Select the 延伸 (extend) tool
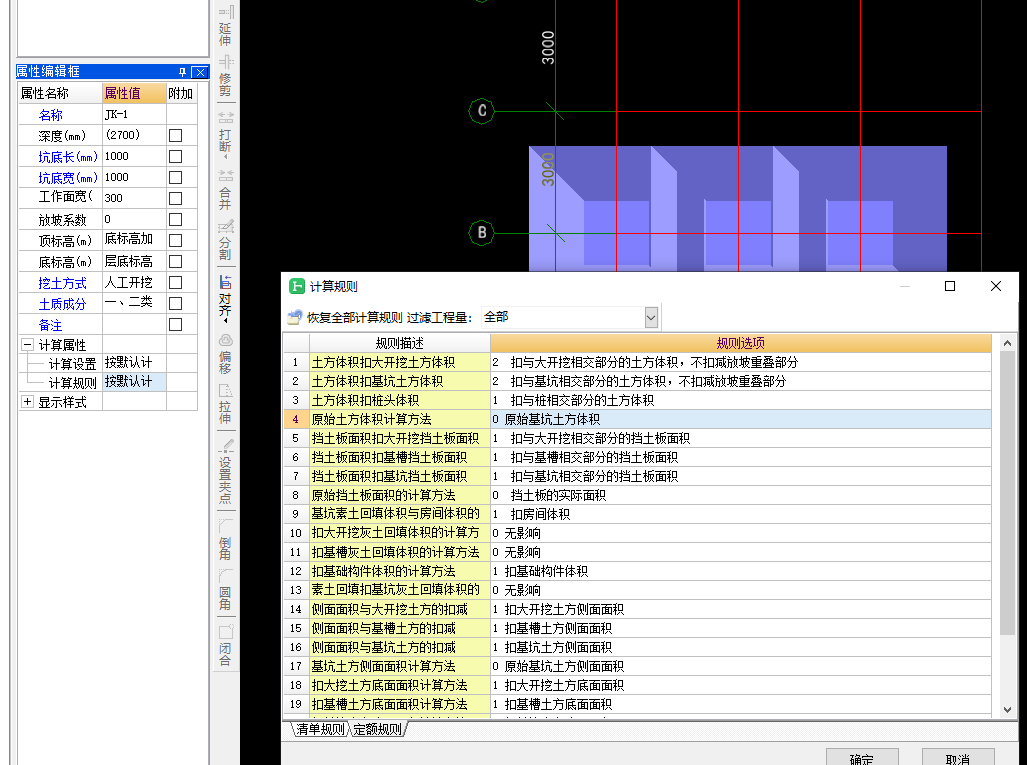This screenshot has height=765, width=1027. (x=225, y=25)
